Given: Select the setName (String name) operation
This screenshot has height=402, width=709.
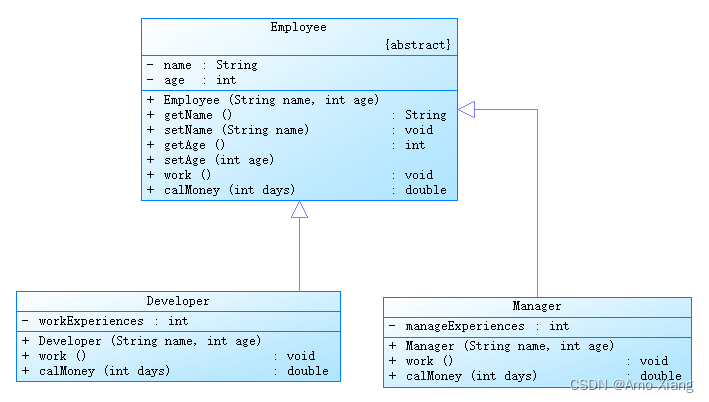Looking at the screenshot, I should click(x=290, y=130).
